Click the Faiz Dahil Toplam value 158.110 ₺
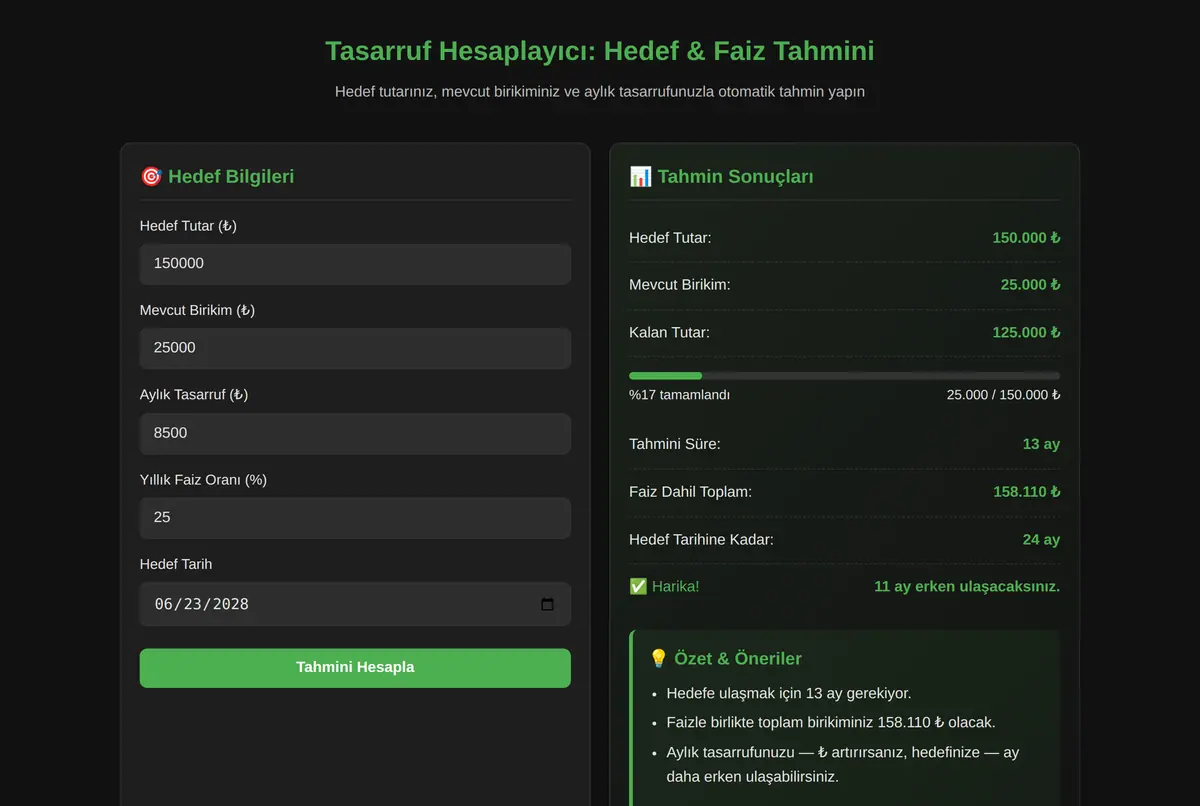Screen dimensions: 1200x806 [1026, 492]
